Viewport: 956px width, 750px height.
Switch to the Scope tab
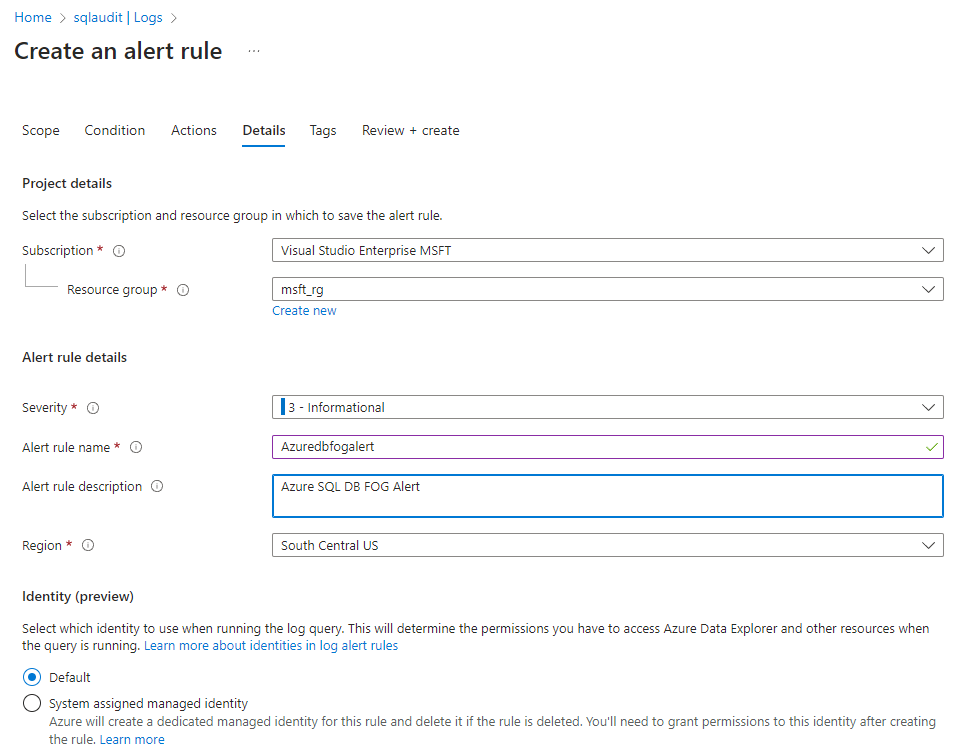point(41,131)
